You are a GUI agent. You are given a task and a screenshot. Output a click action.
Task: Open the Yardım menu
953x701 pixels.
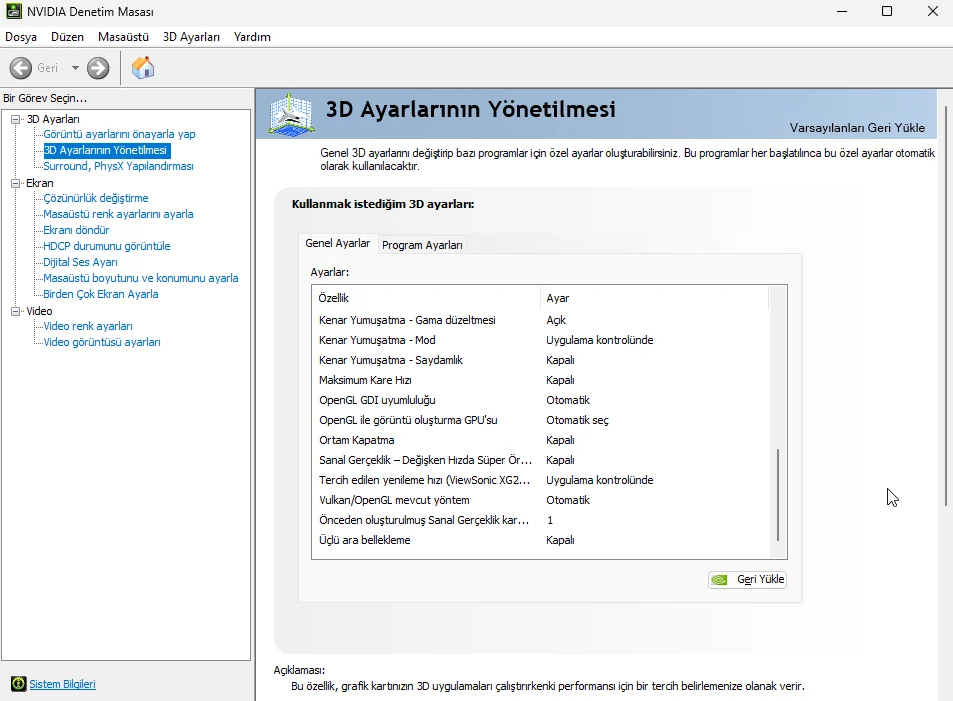(252, 37)
